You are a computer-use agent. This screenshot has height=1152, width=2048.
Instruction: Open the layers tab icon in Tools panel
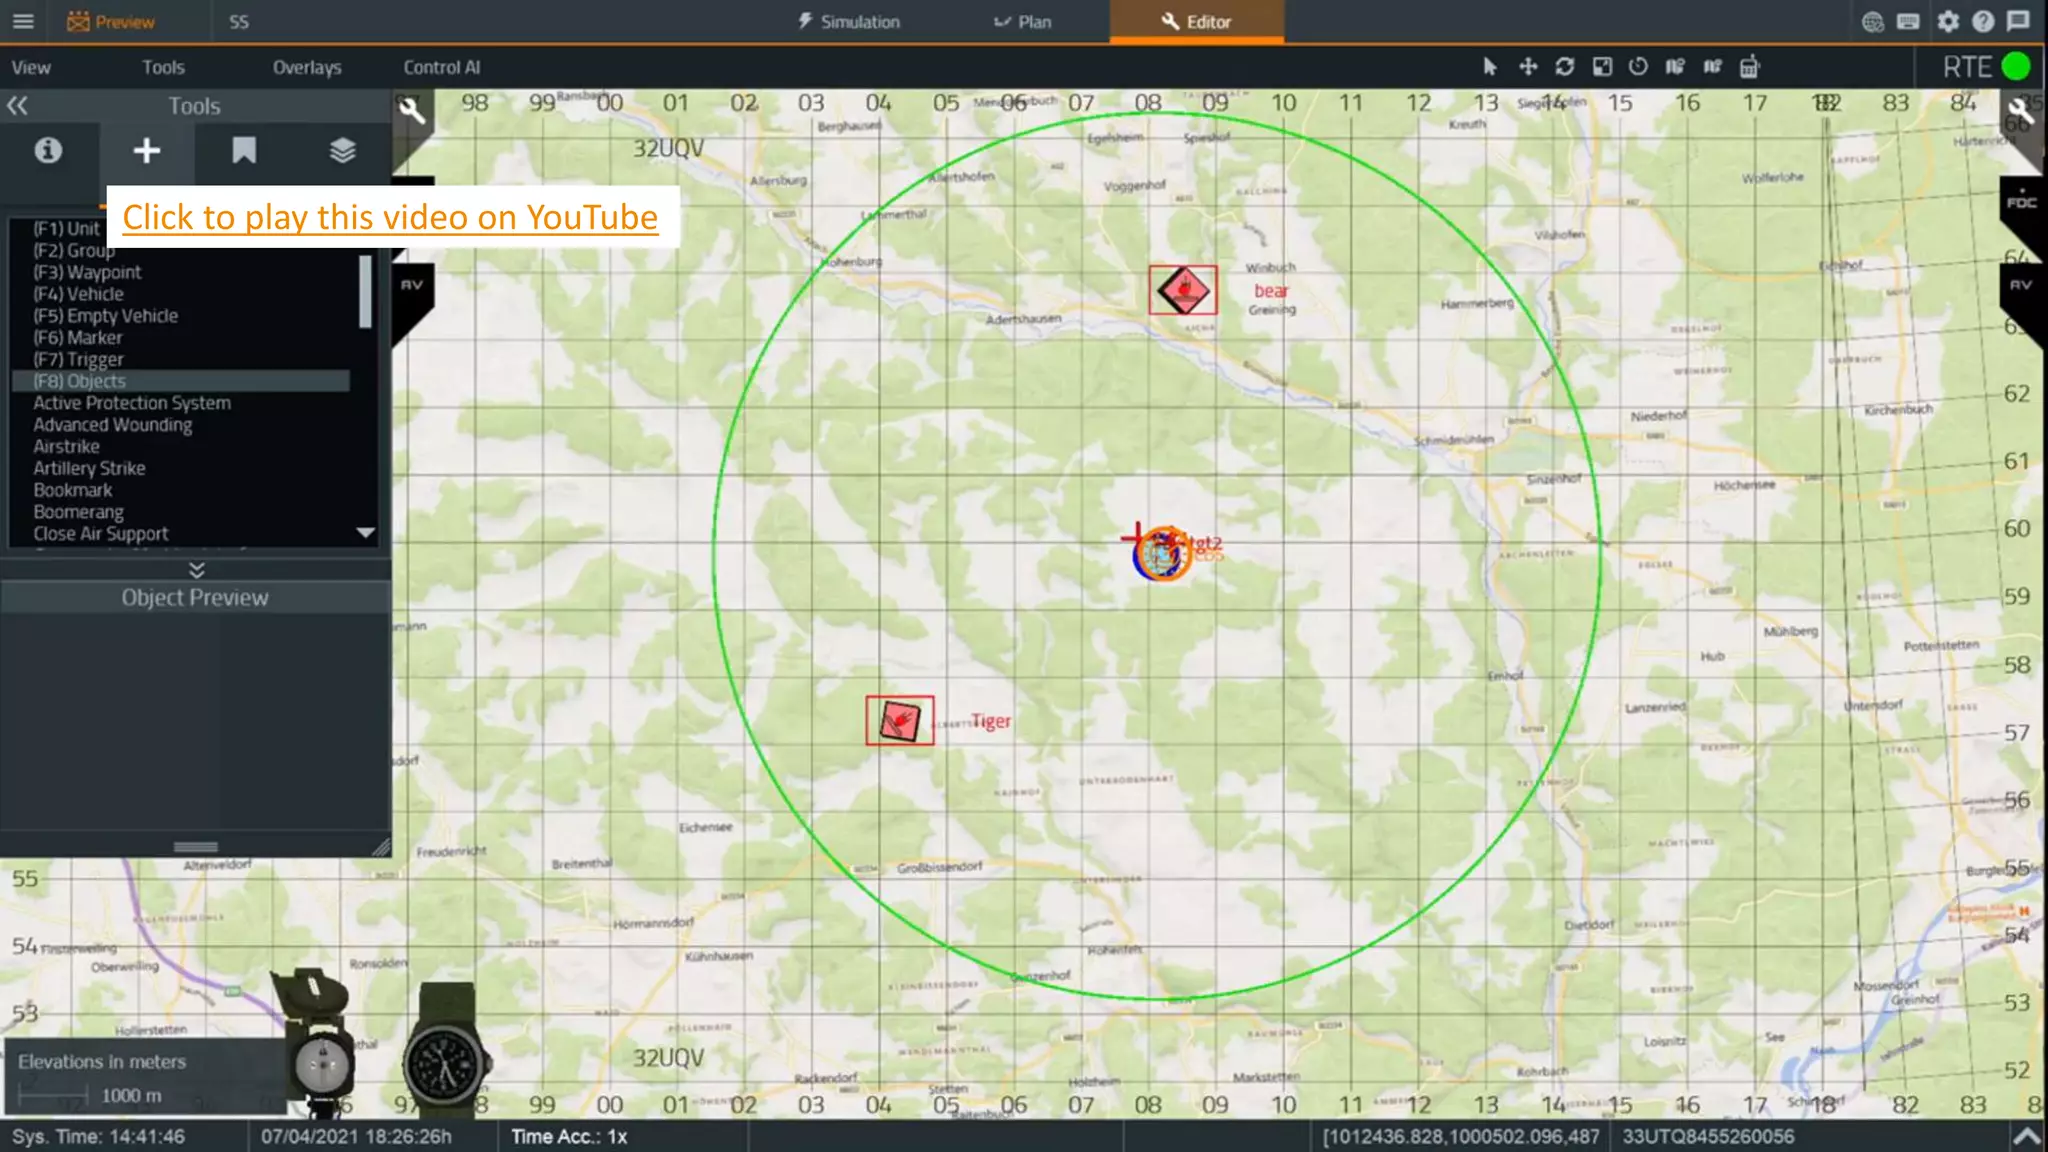(342, 151)
